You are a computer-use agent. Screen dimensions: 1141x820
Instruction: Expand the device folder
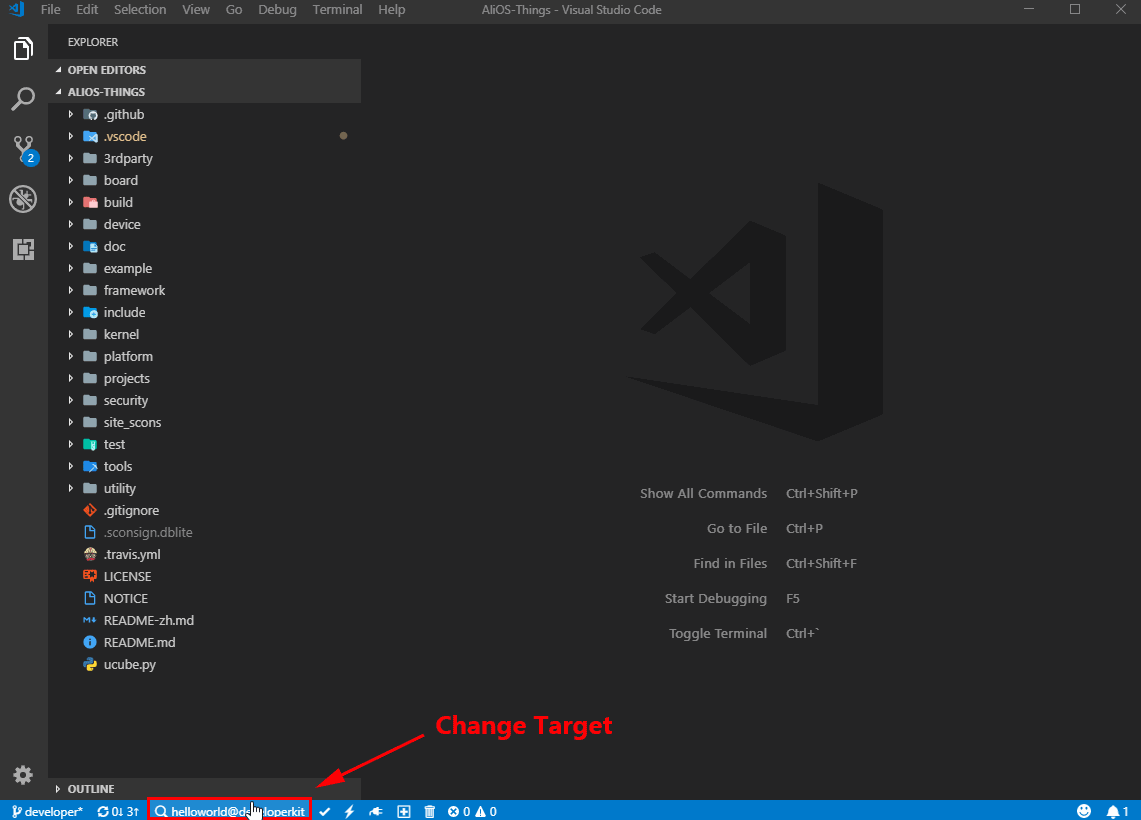coord(204,224)
